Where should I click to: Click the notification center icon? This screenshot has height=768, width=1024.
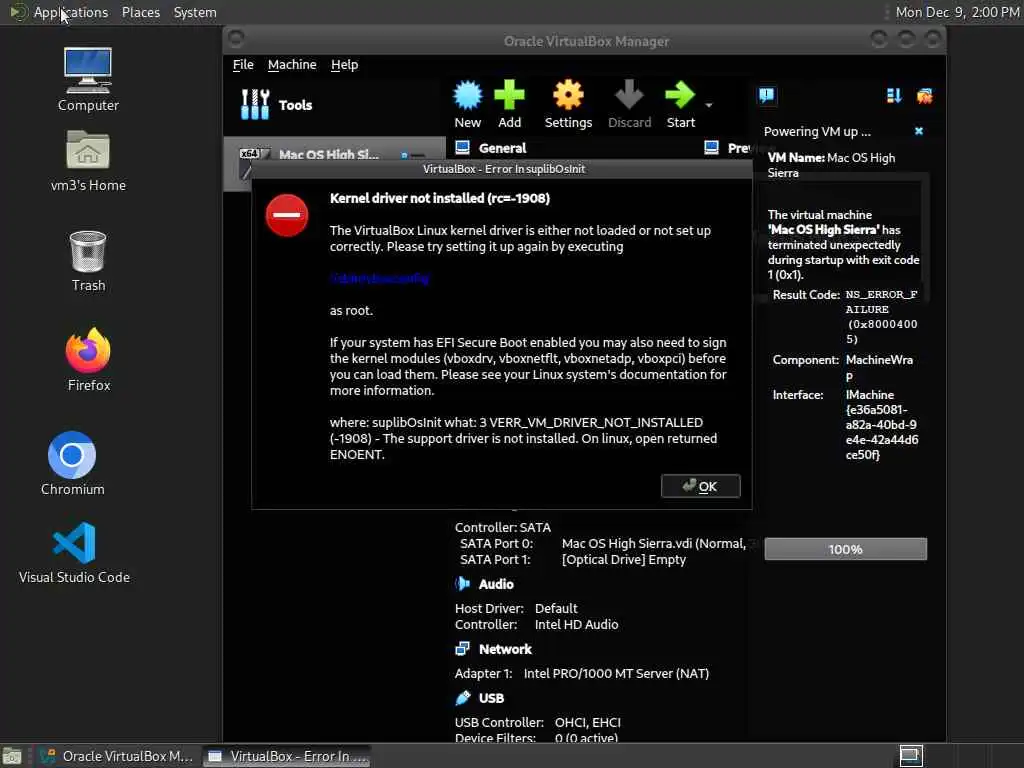[767, 96]
